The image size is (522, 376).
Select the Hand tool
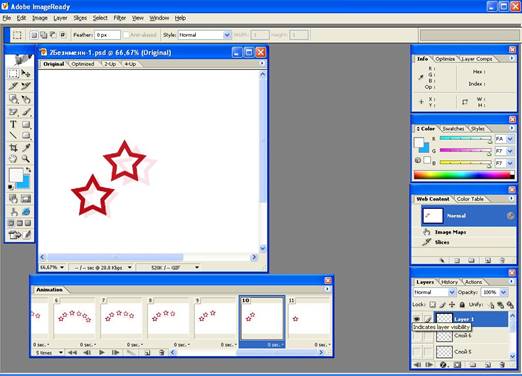click(x=13, y=159)
